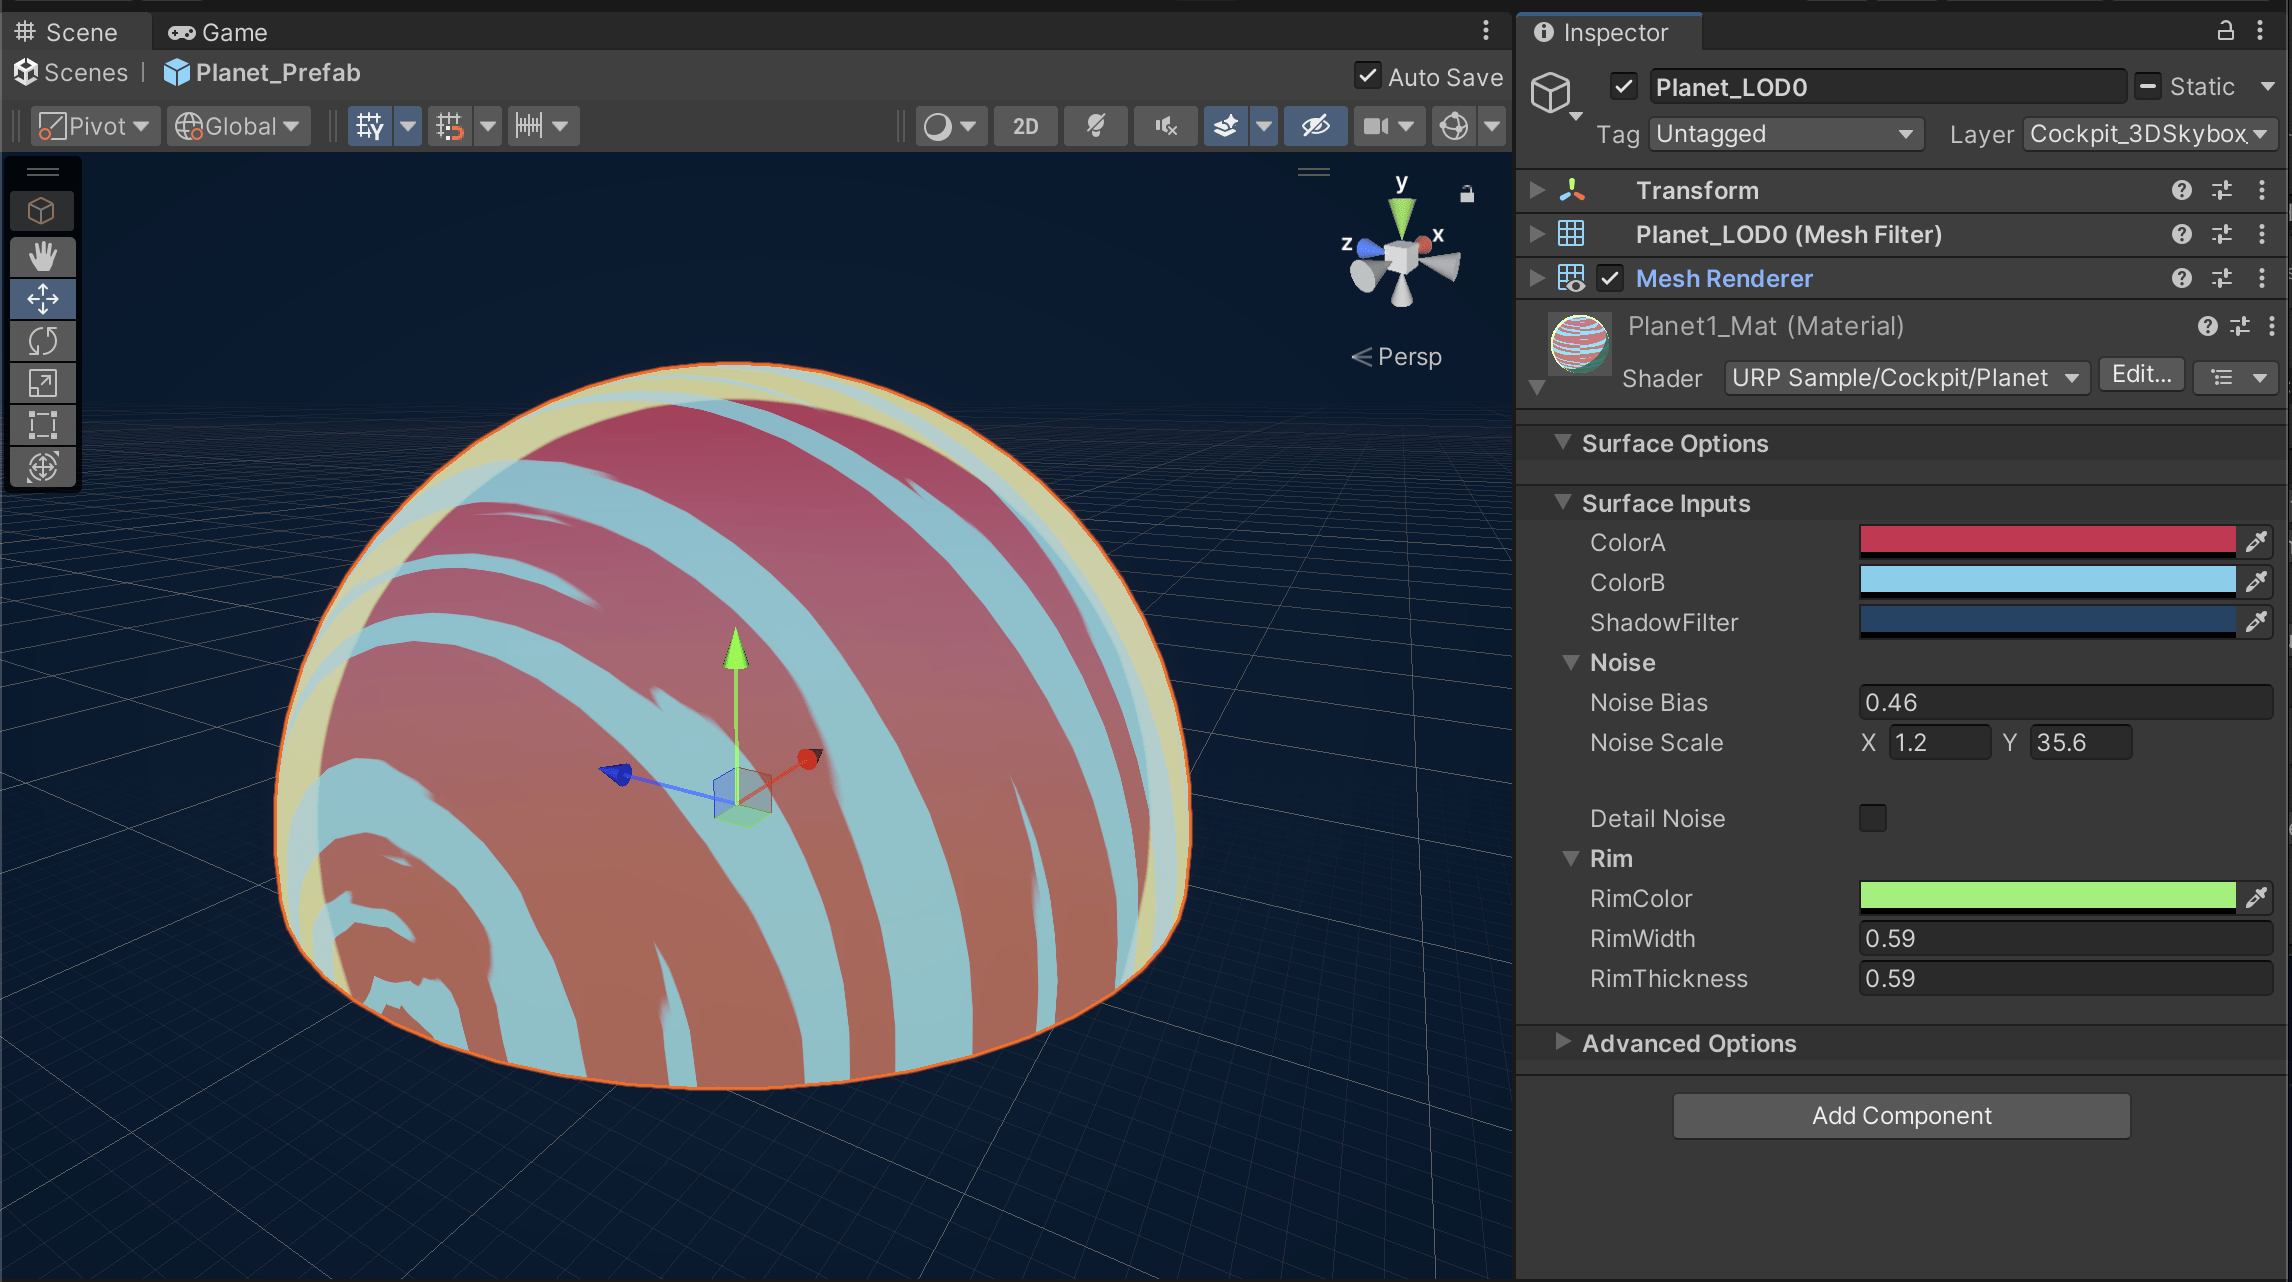Mute scene audio toggle
The width and height of the screenshot is (2292, 1282).
coord(1165,126)
